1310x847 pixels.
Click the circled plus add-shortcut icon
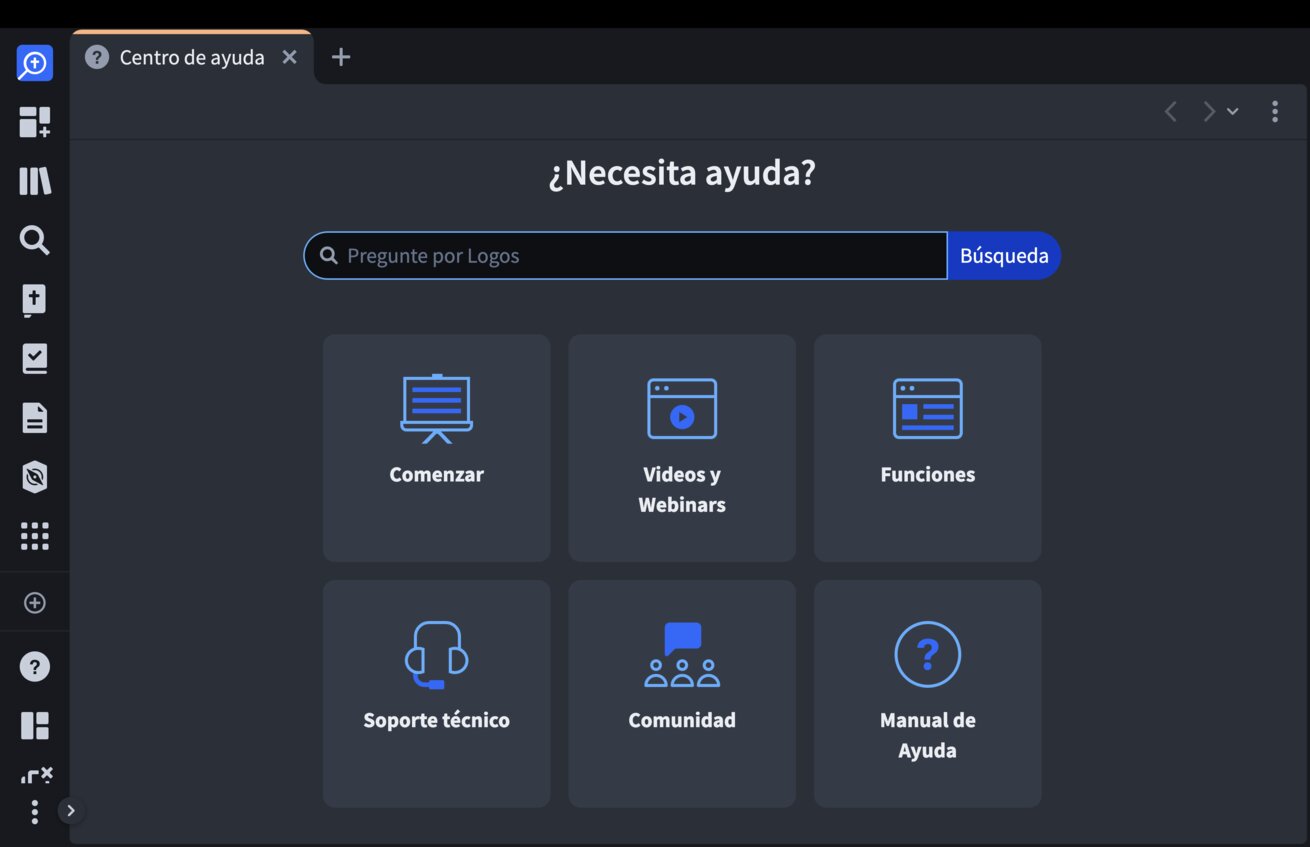(35, 603)
